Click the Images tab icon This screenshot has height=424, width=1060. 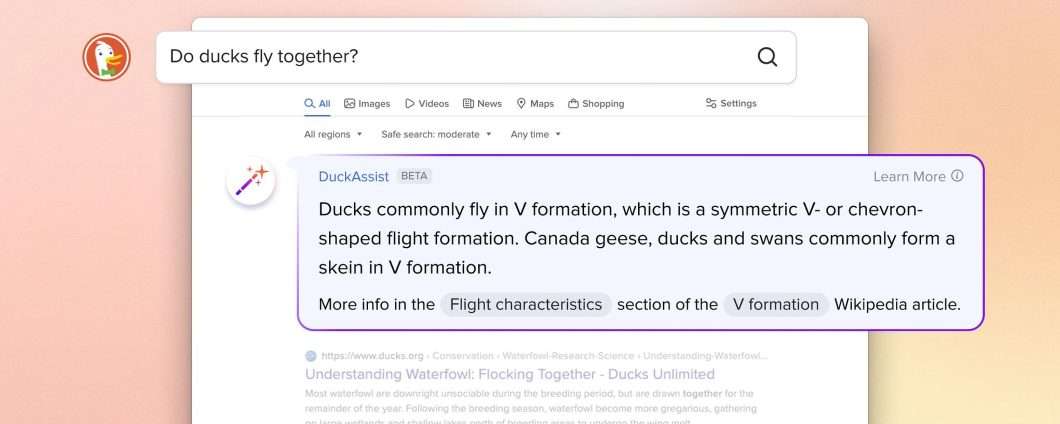coord(350,103)
